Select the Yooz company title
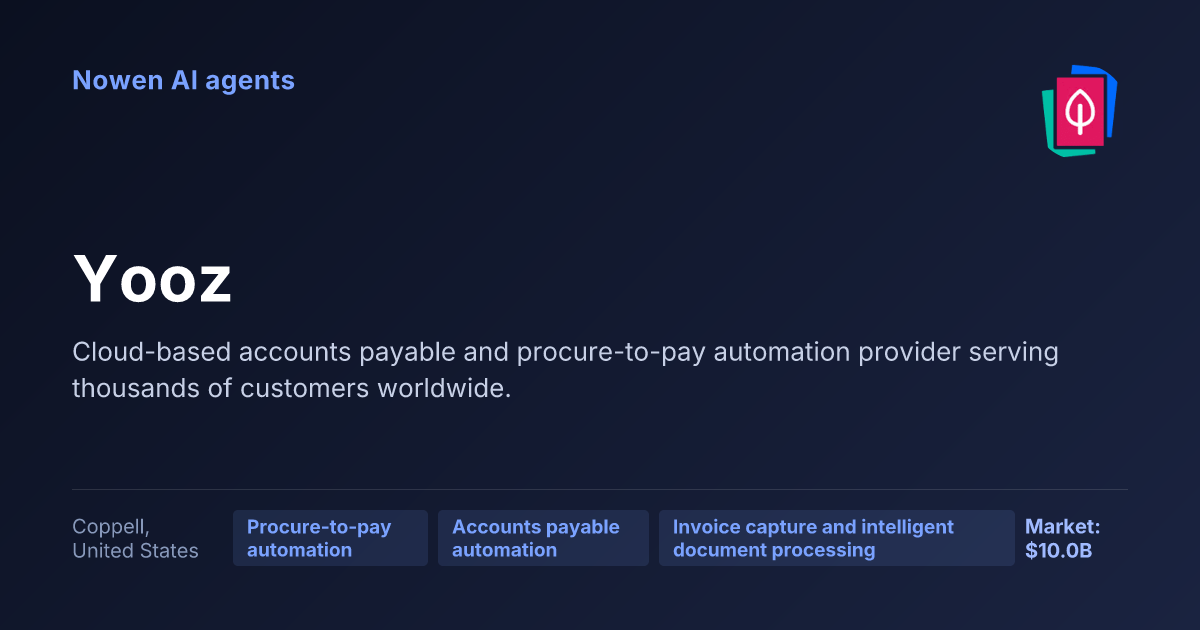The width and height of the screenshot is (1200, 630). pyautogui.click(x=152, y=278)
